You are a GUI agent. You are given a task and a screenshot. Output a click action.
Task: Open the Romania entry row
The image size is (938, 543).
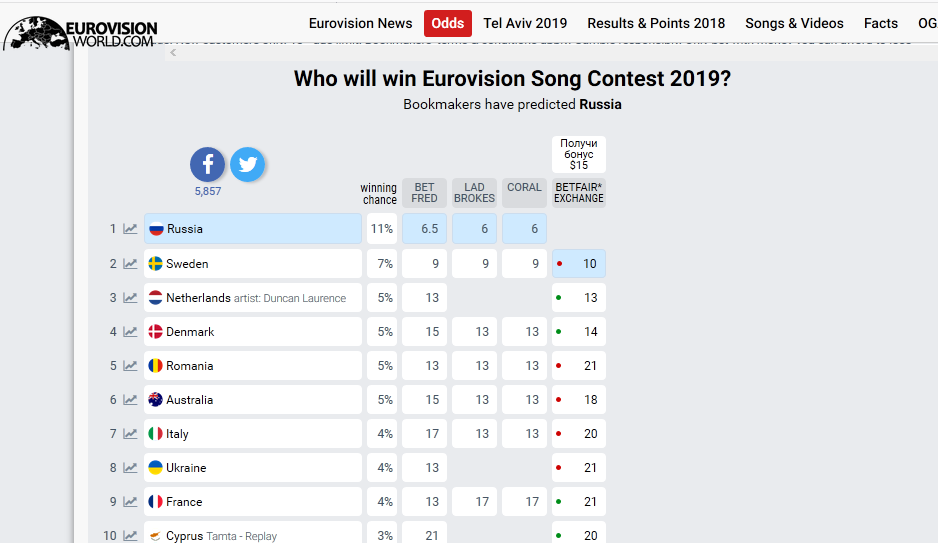[x=253, y=366]
